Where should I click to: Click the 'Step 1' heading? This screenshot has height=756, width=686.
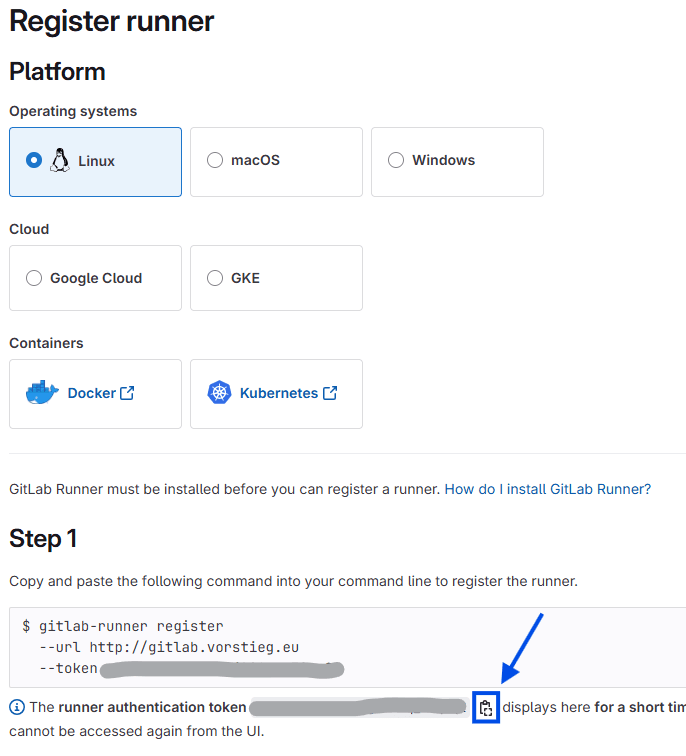pyautogui.click(x=43, y=539)
